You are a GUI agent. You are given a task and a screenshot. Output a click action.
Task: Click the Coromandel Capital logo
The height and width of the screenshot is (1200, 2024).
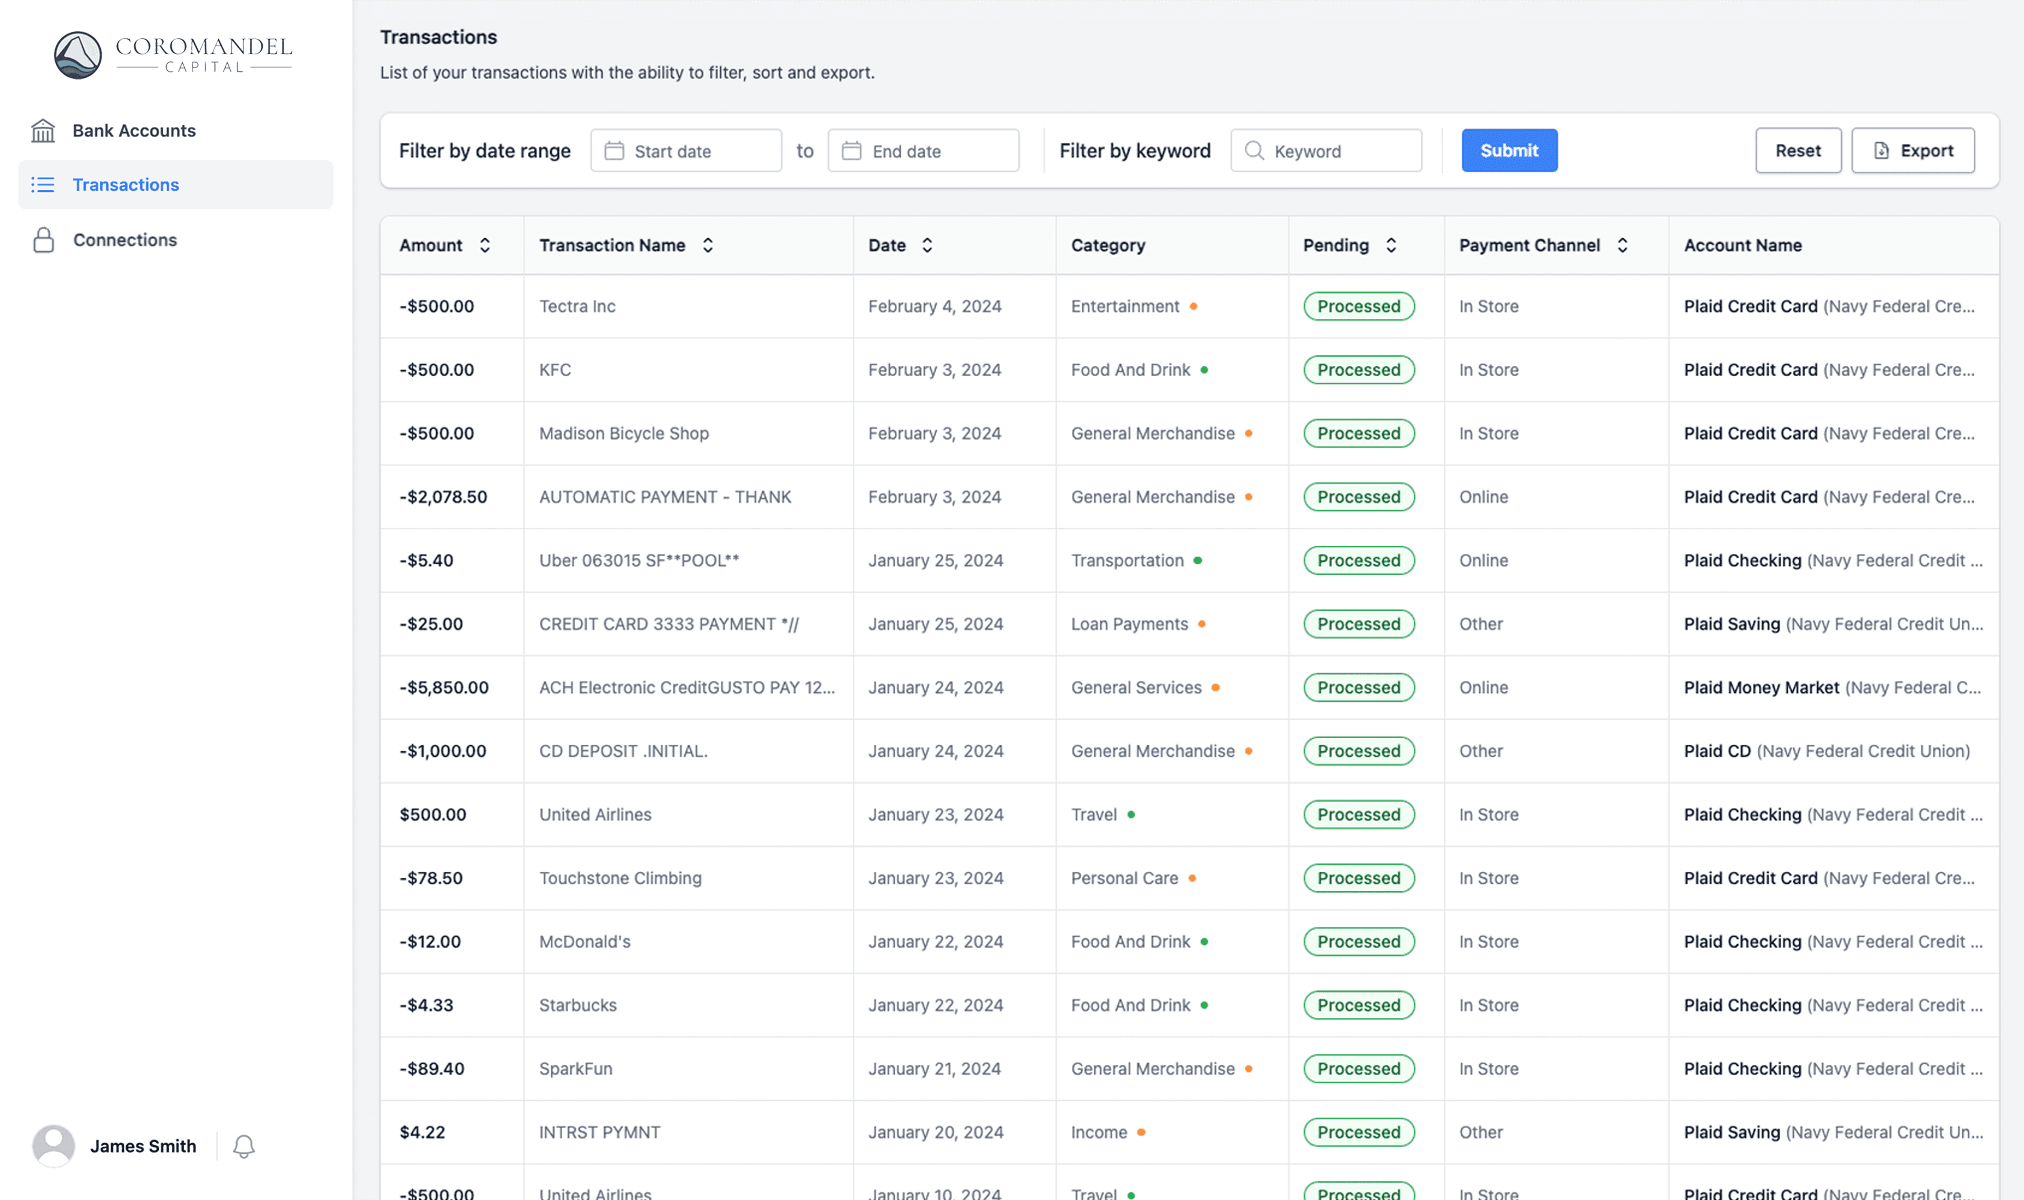172,55
